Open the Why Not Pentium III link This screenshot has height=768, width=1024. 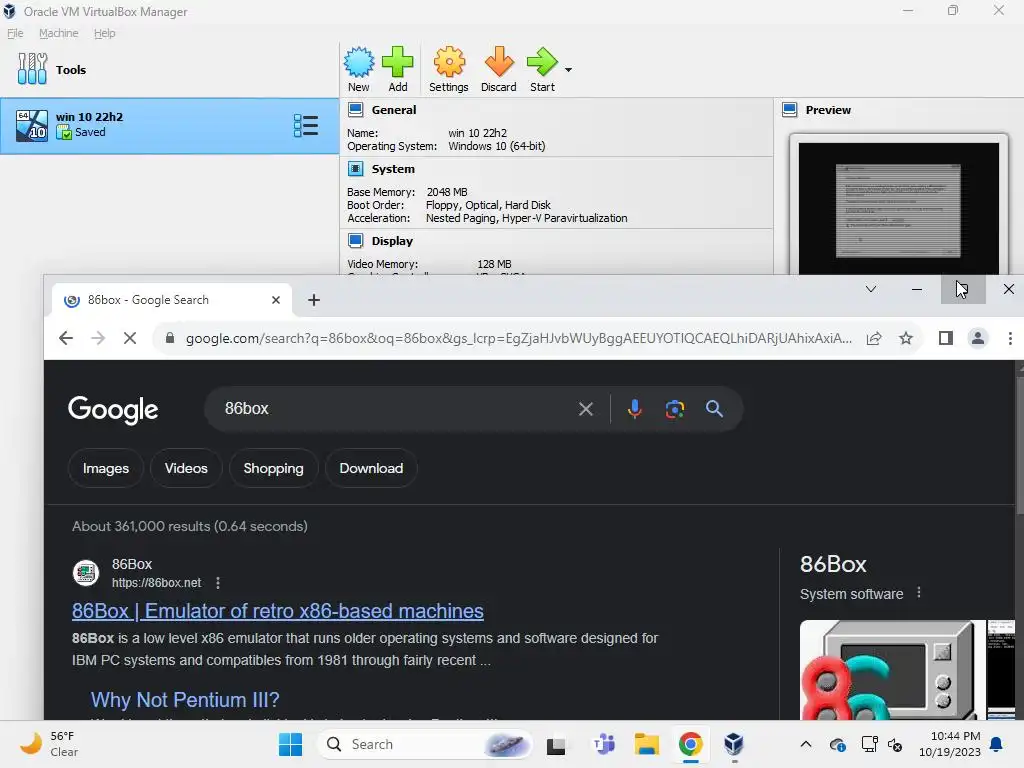[x=185, y=700]
